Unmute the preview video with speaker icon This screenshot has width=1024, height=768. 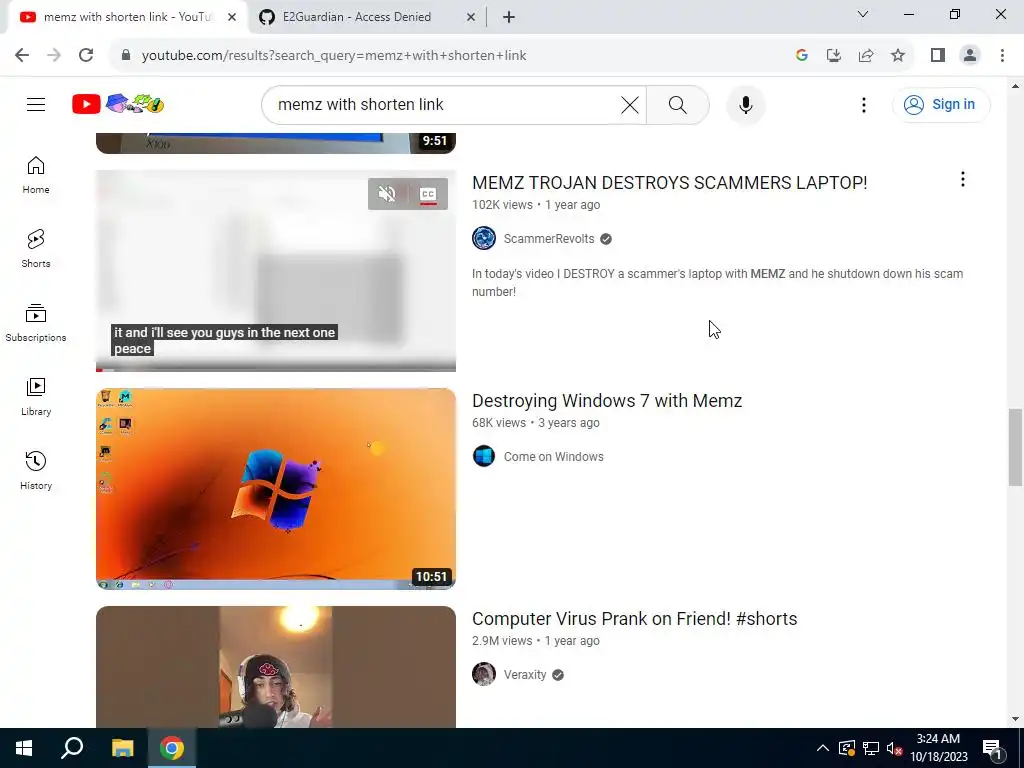point(387,194)
